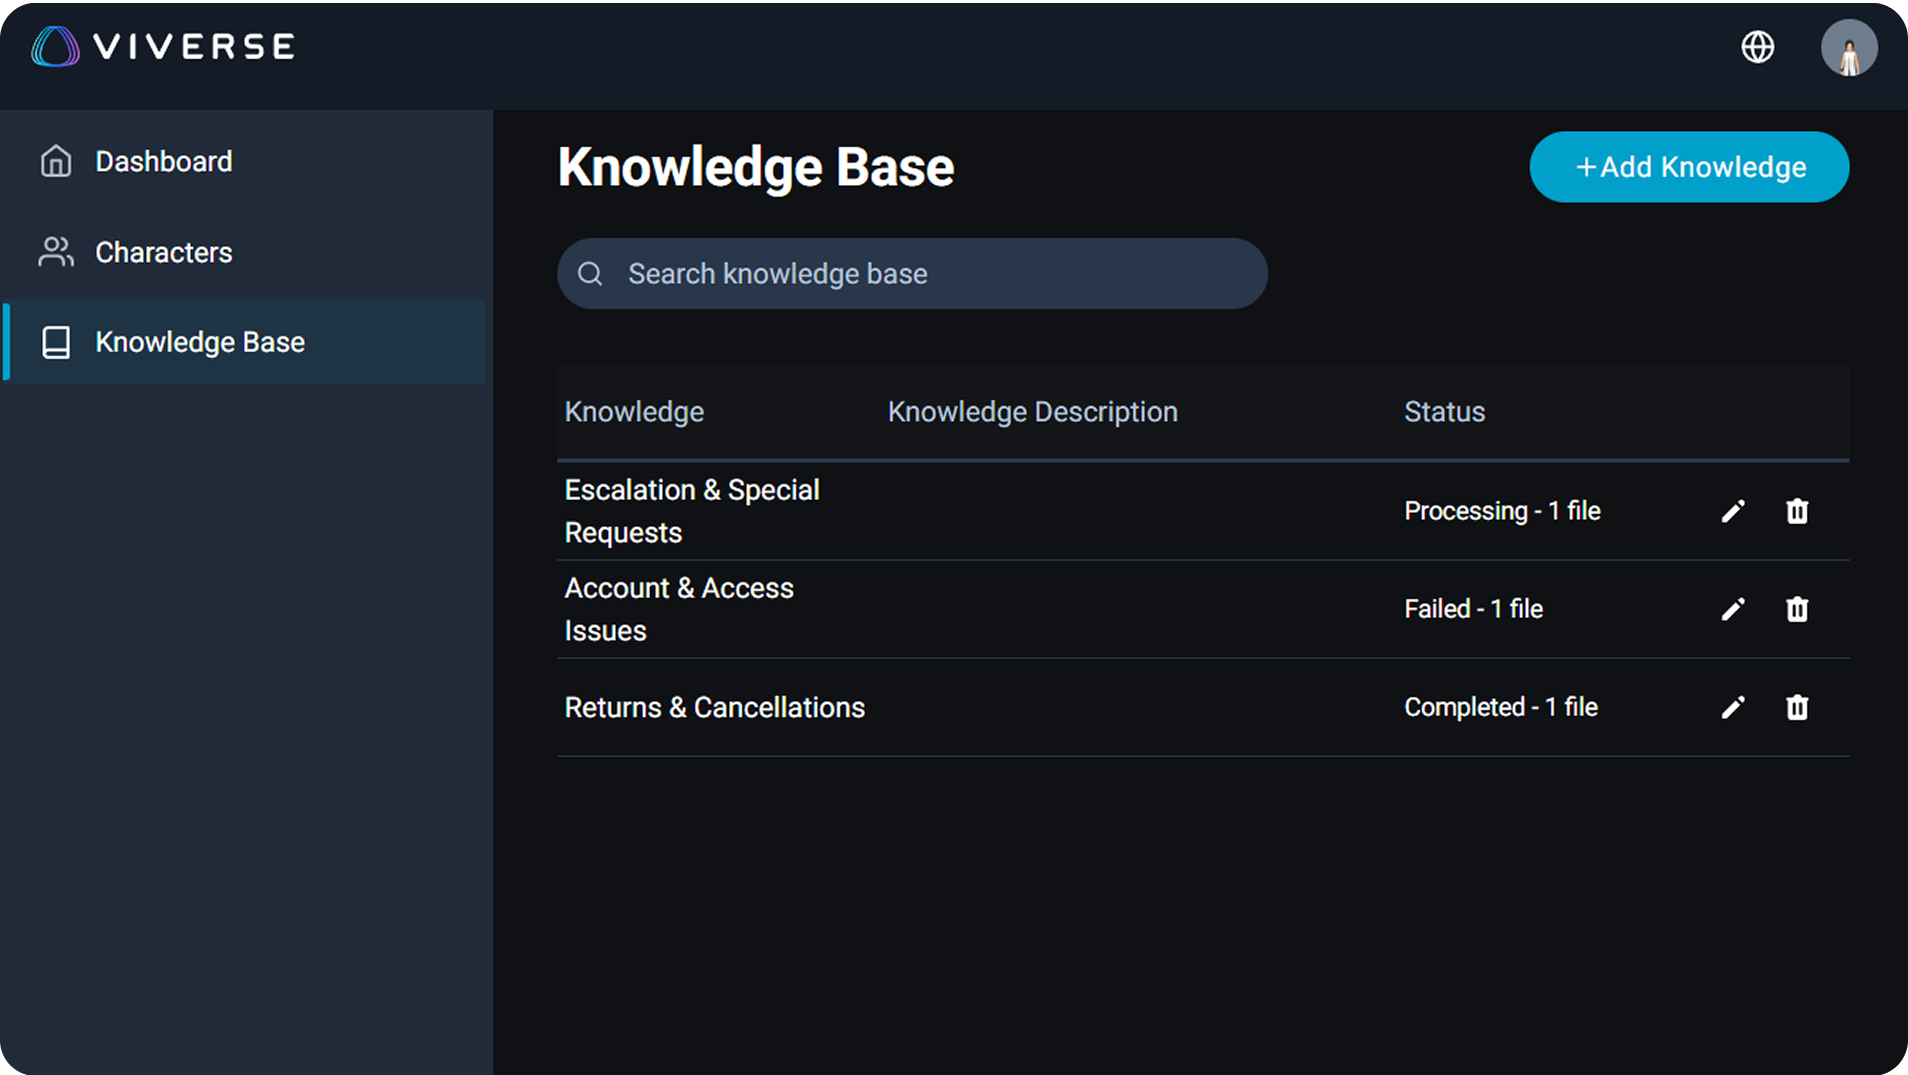1908x1075 pixels.
Task: Click the Knowledge Description column header
Action: 1032,412
